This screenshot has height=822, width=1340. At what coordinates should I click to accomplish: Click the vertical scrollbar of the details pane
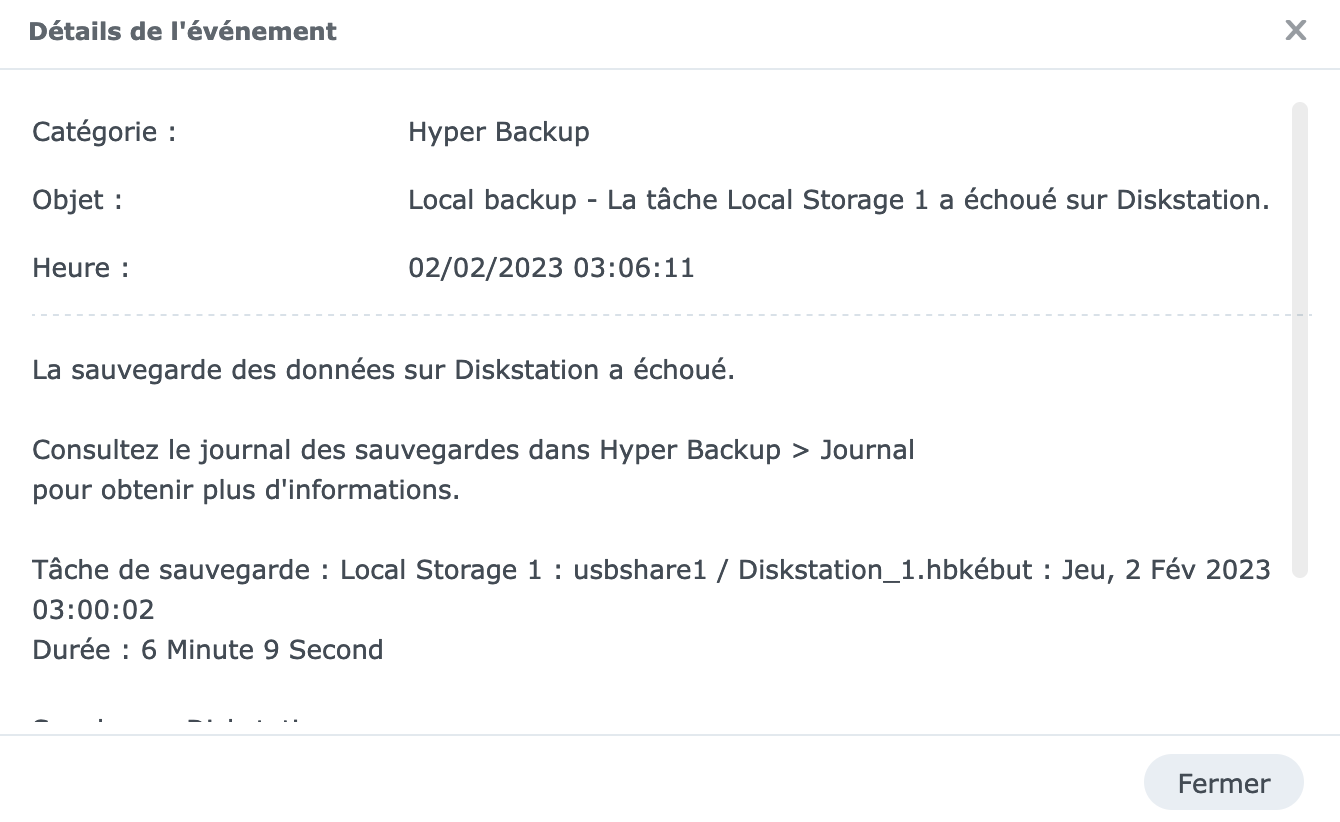[1300, 340]
